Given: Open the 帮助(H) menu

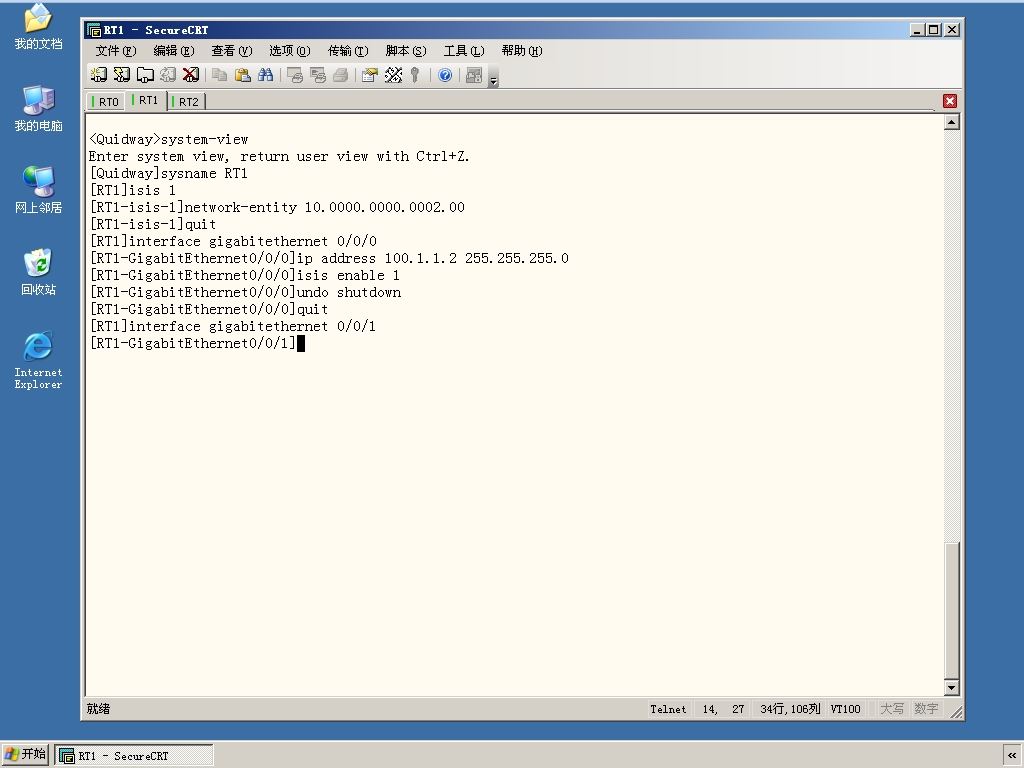Looking at the screenshot, I should [522, 51].
